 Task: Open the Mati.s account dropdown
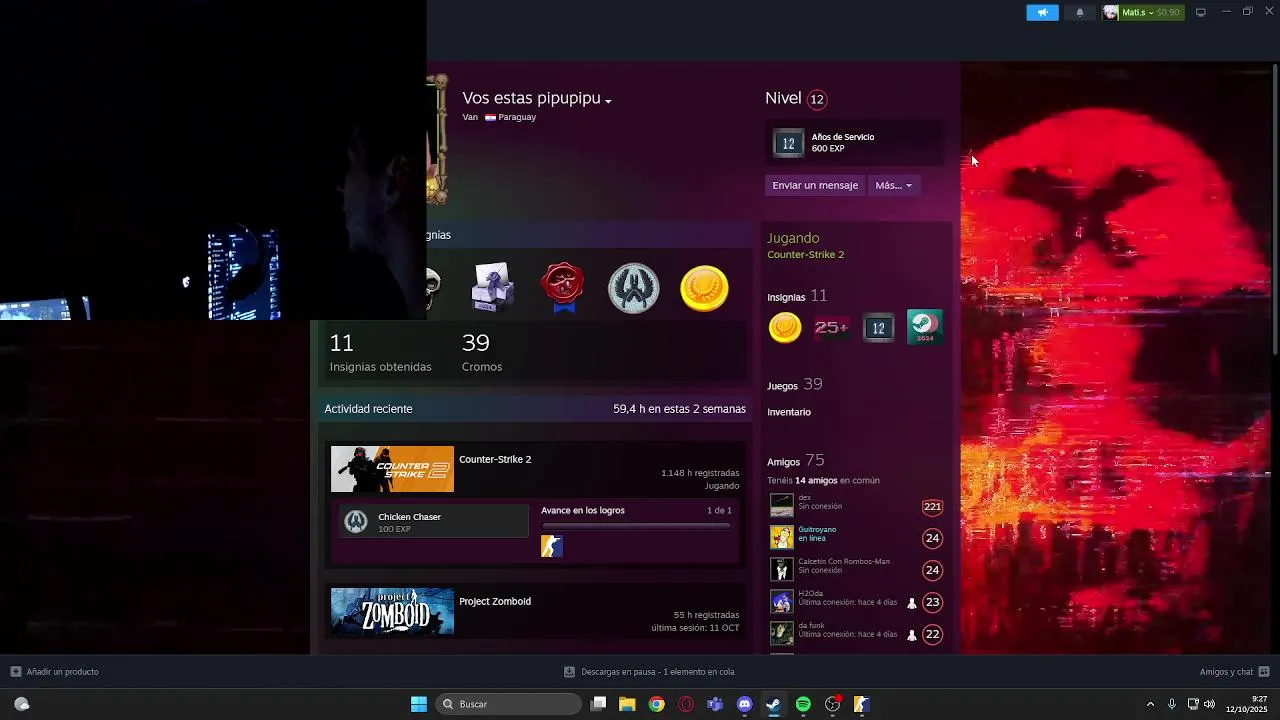coord(1142,12)
